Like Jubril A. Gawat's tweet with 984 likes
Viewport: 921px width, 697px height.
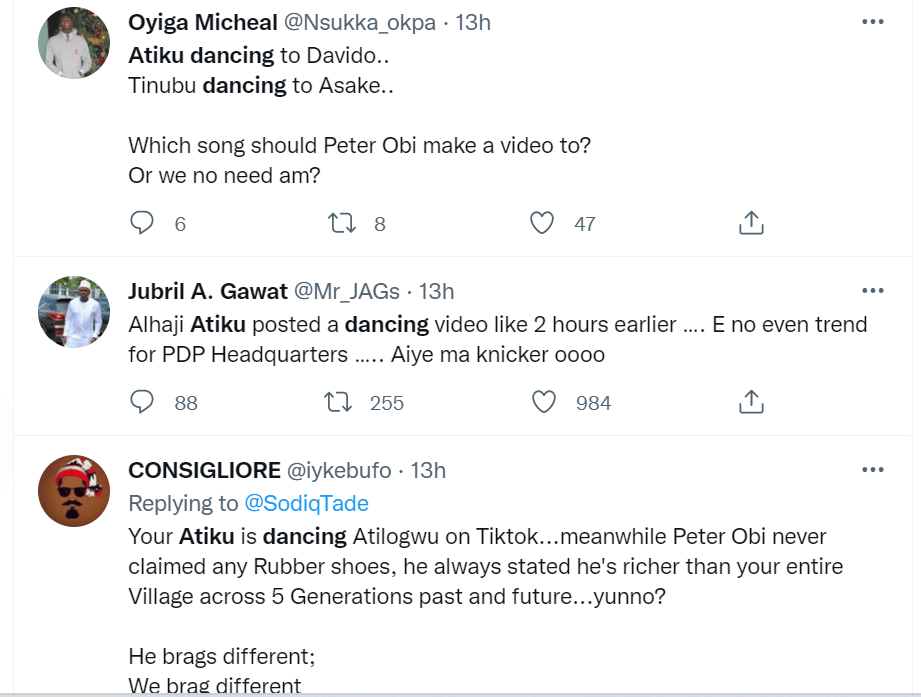click(x=543, y=402)
